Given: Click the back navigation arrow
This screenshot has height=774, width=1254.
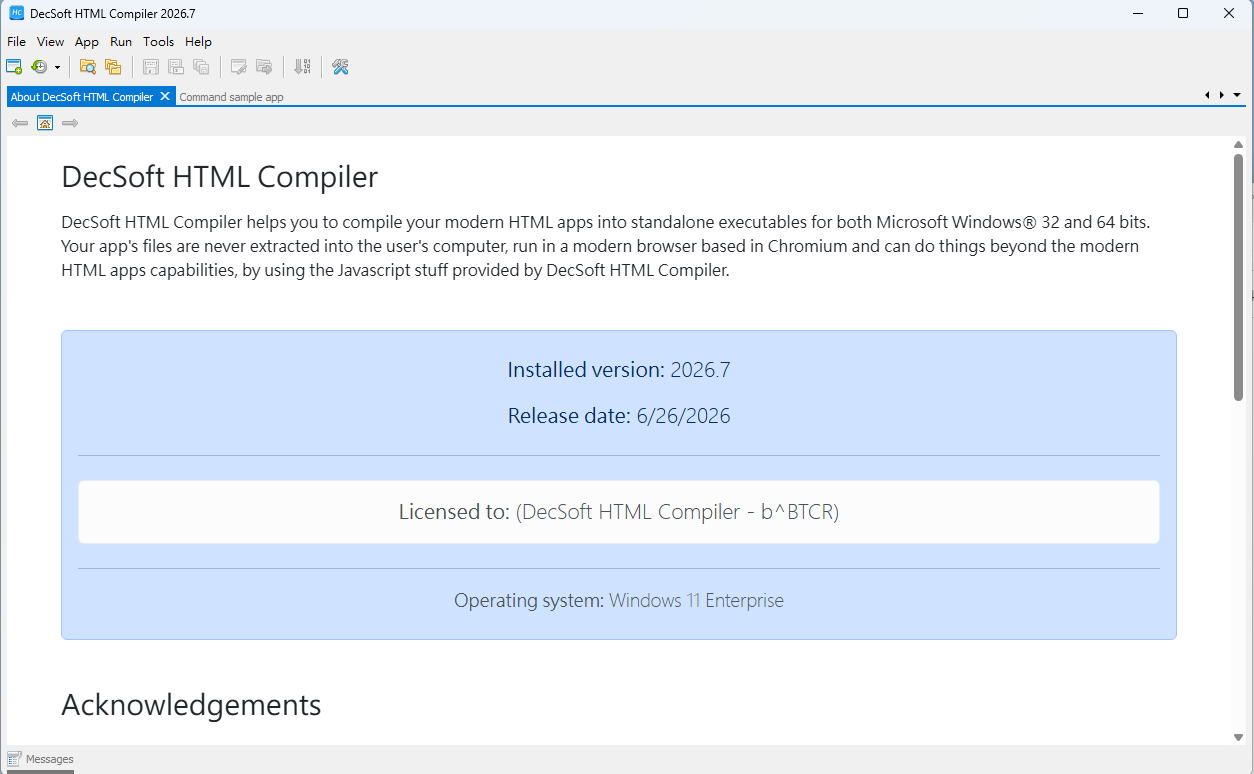Looking at the screenshot, I should (20, 123).
